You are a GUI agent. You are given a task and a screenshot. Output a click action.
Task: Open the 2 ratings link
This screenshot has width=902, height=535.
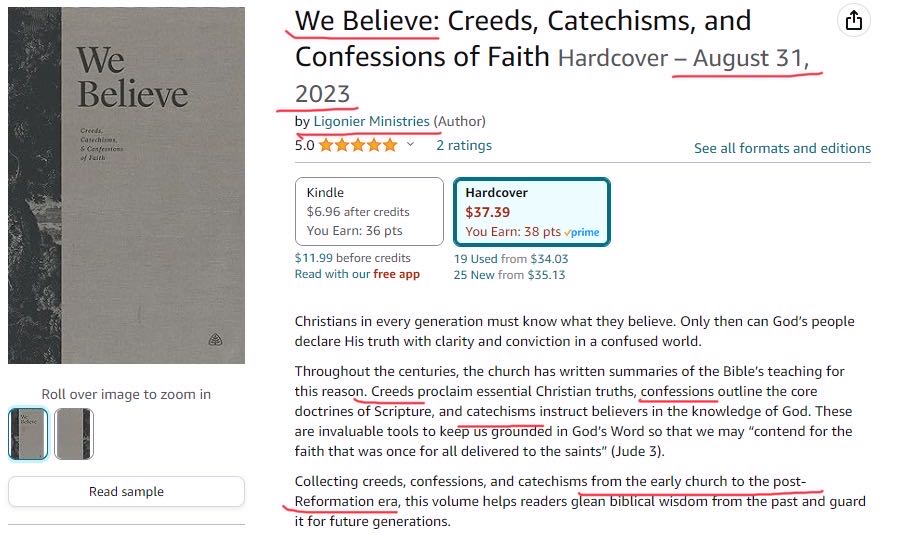coord(464,145)
